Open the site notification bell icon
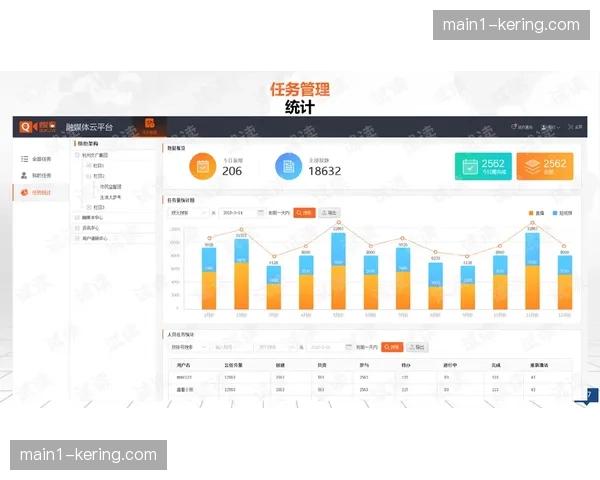Viewport: 600px width, 480px height. [514, 127]
